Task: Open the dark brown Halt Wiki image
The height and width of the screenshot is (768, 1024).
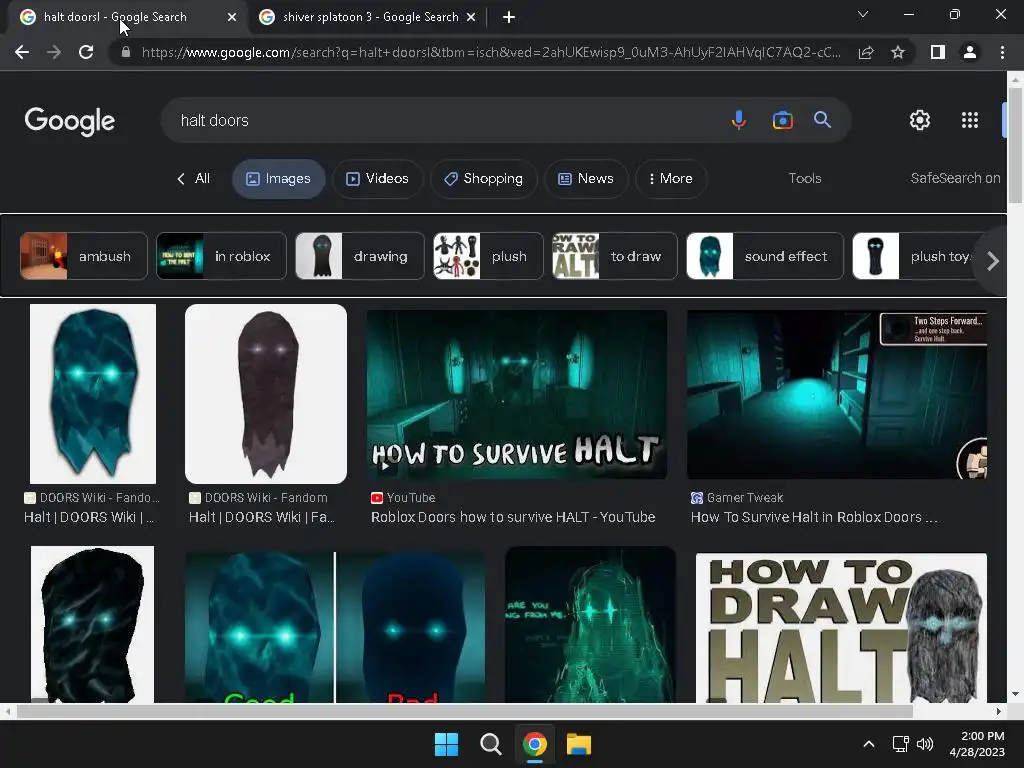Action: [266, 394]
